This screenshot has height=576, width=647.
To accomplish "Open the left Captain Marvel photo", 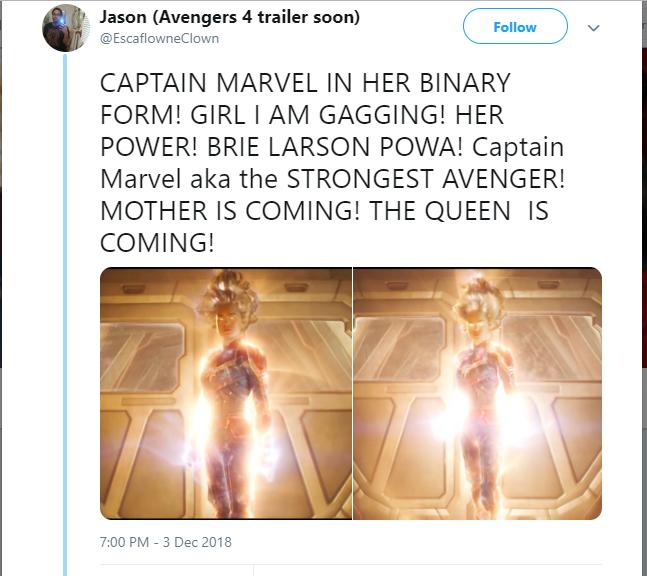I will (226, 393).
